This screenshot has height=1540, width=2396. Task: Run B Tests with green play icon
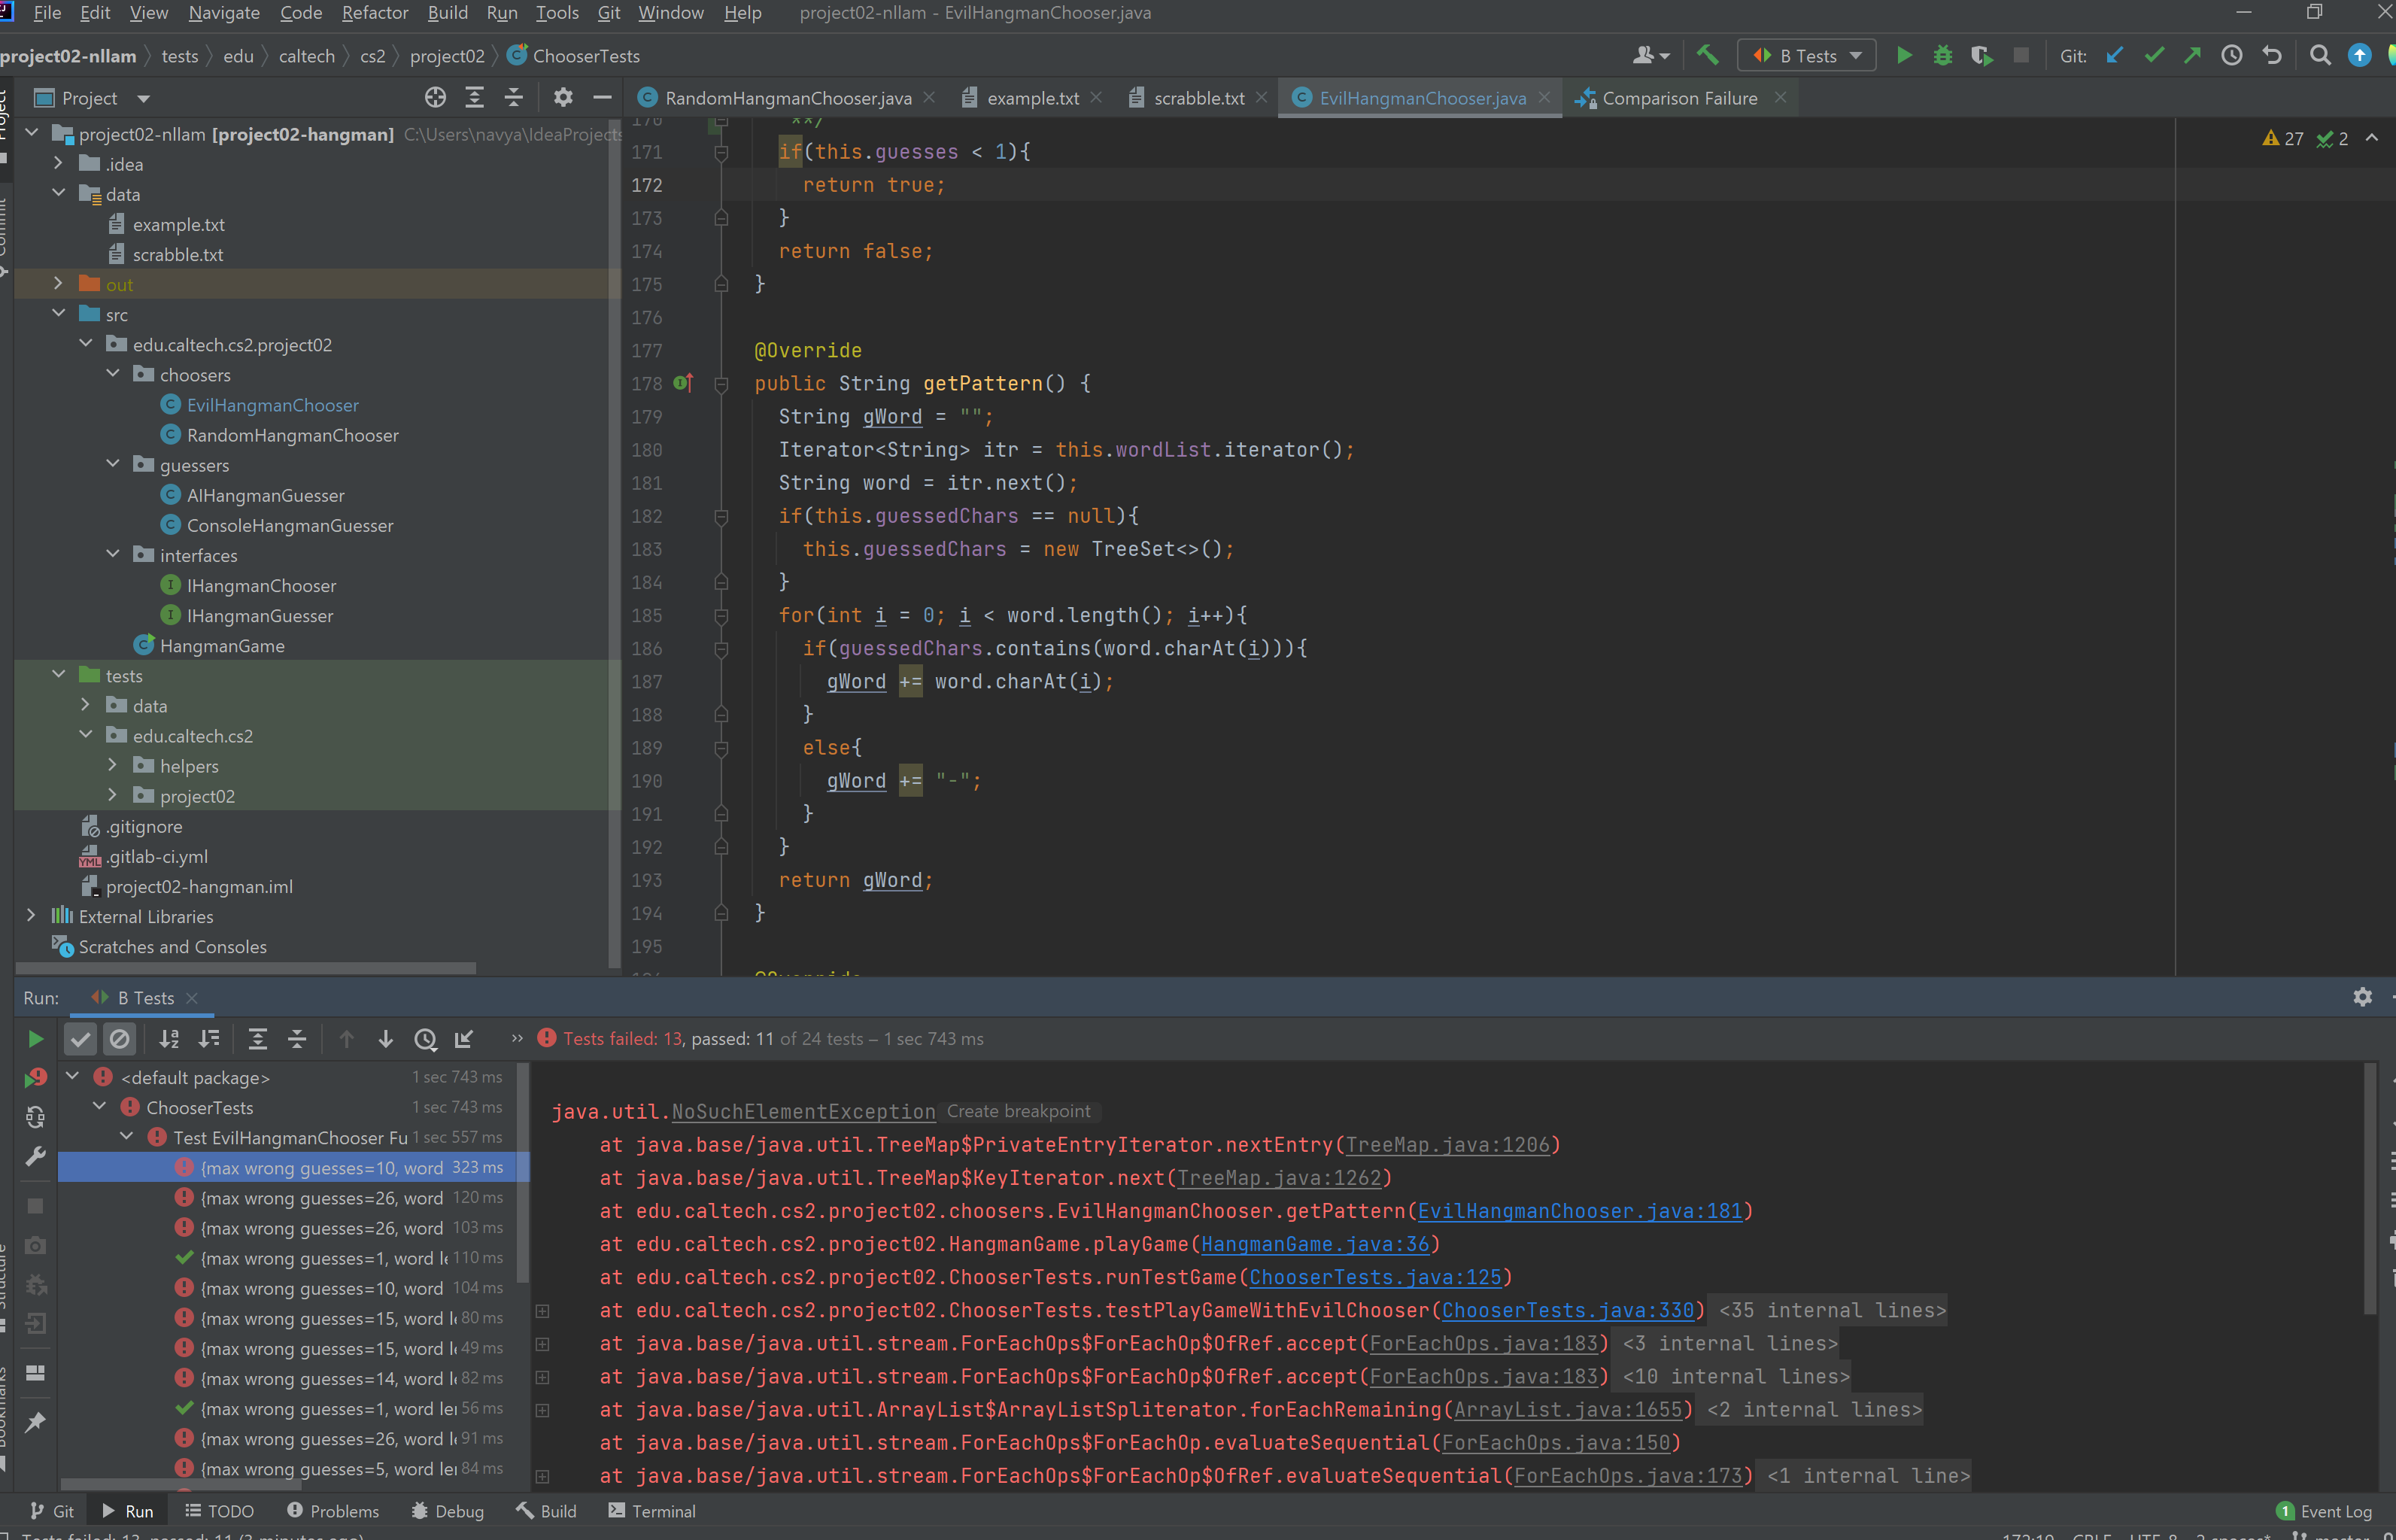pos(1904,56)
